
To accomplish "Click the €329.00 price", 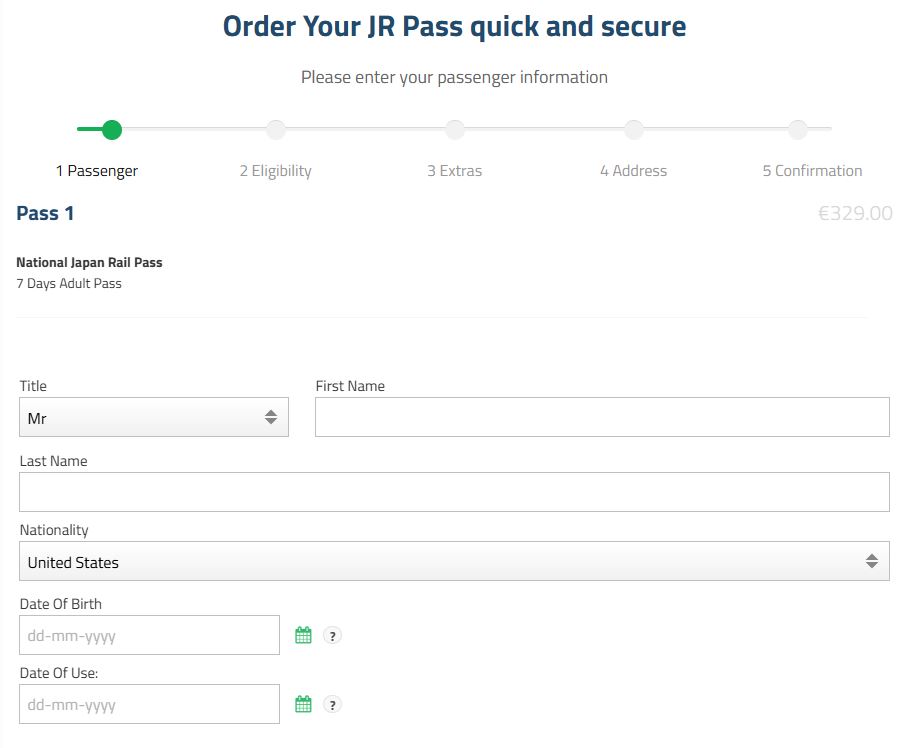I will [x=855, y=213].
